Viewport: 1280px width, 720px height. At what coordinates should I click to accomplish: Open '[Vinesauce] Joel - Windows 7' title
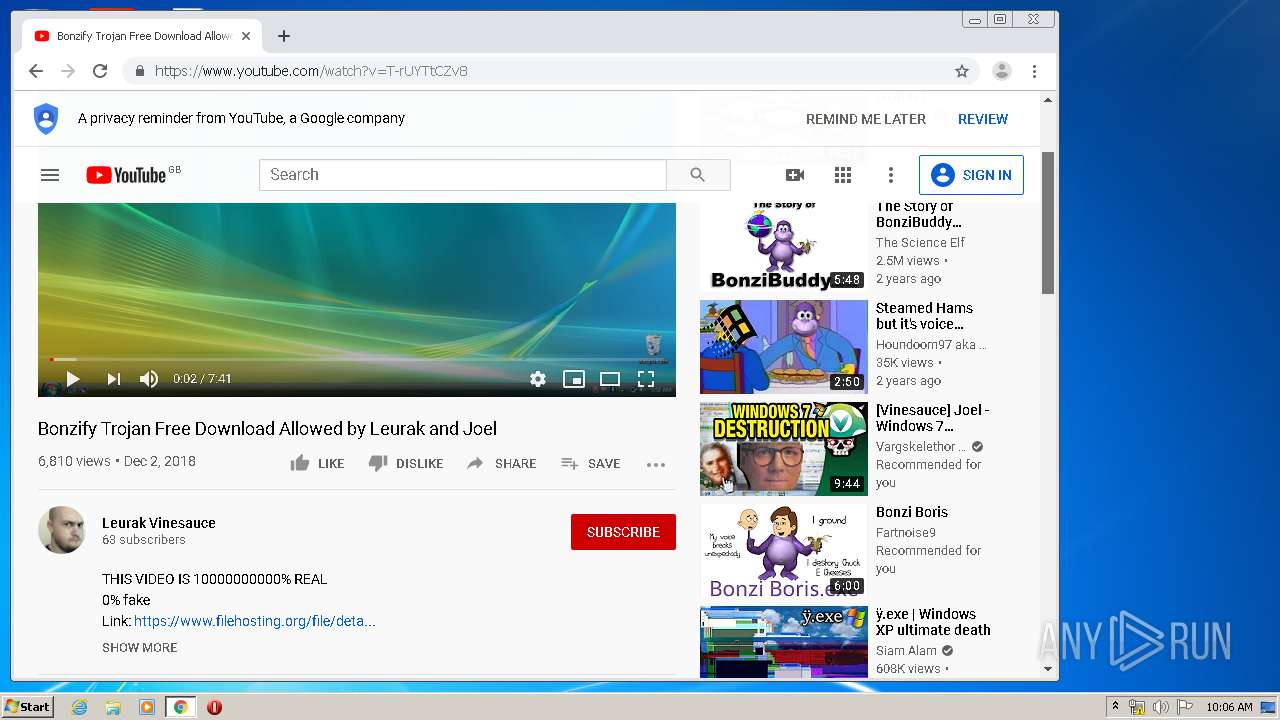pyautogui.click(x=933, y=418)
